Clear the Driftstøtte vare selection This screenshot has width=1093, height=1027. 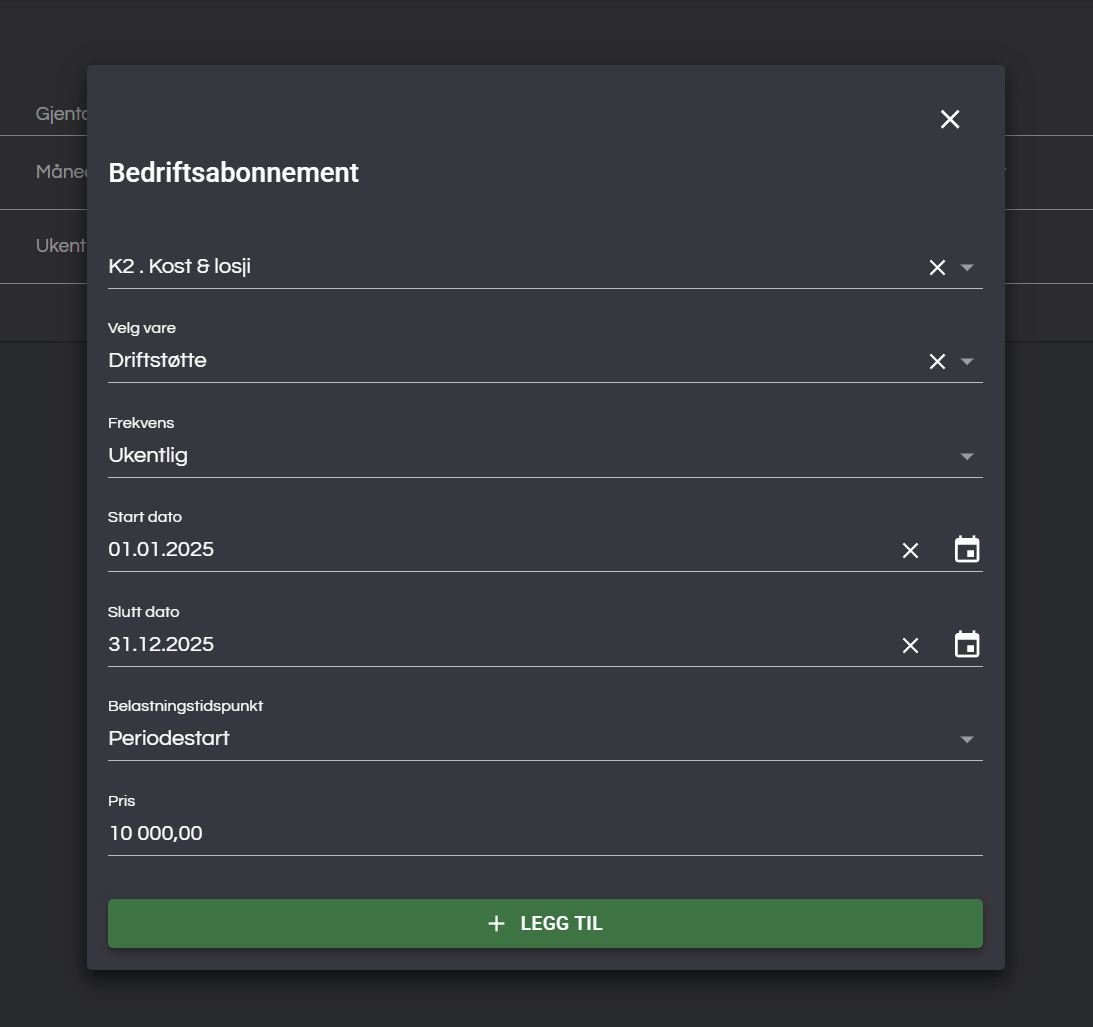pos(937,361)
